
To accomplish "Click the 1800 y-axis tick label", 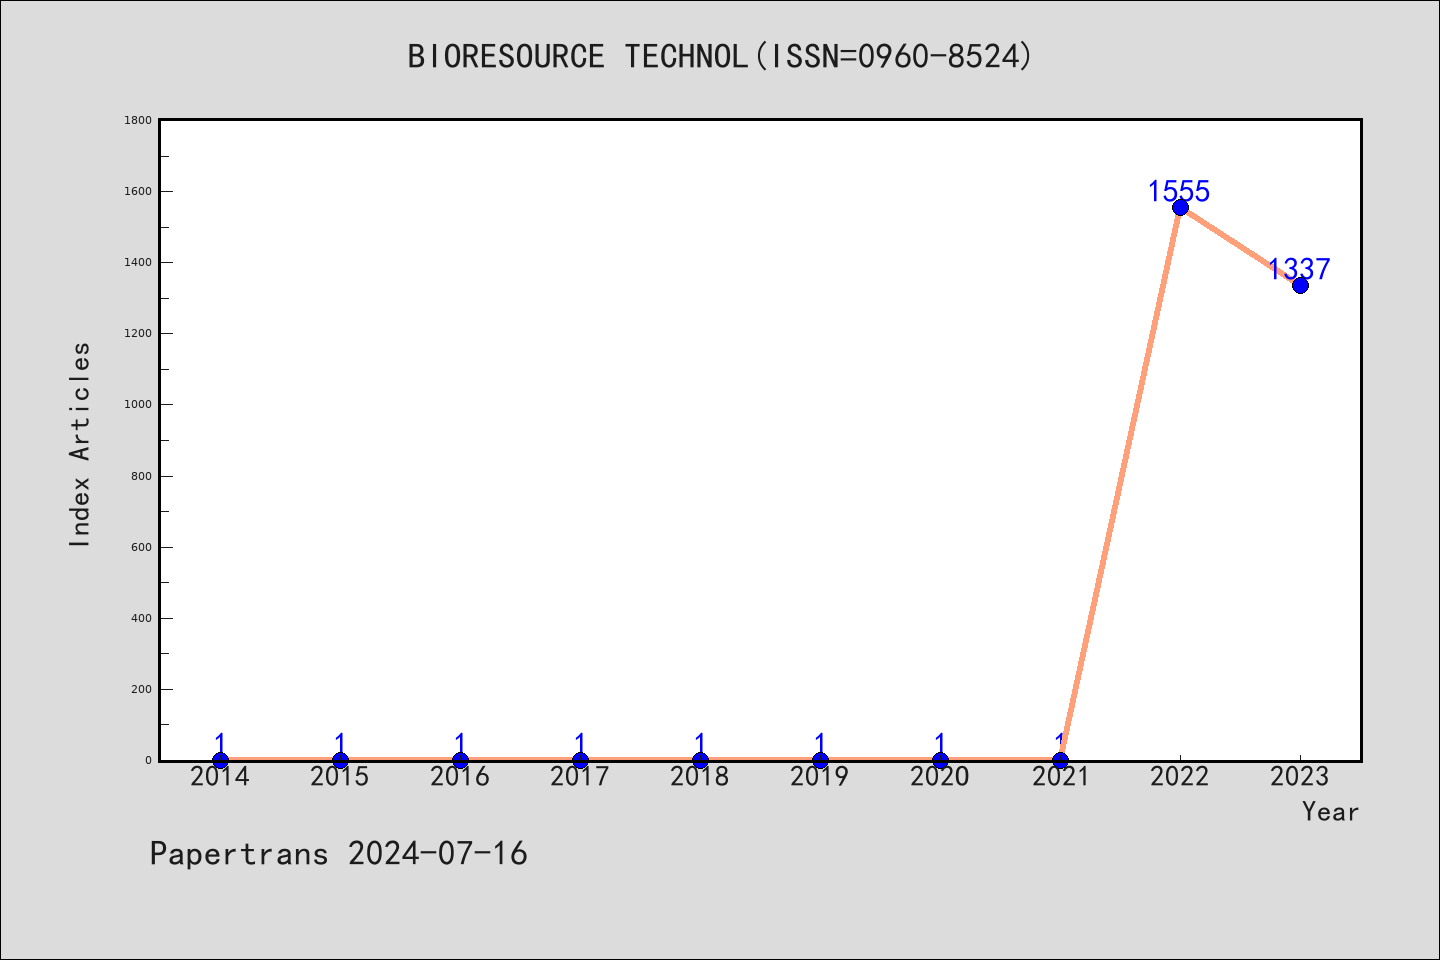I will tap(138, 120).
